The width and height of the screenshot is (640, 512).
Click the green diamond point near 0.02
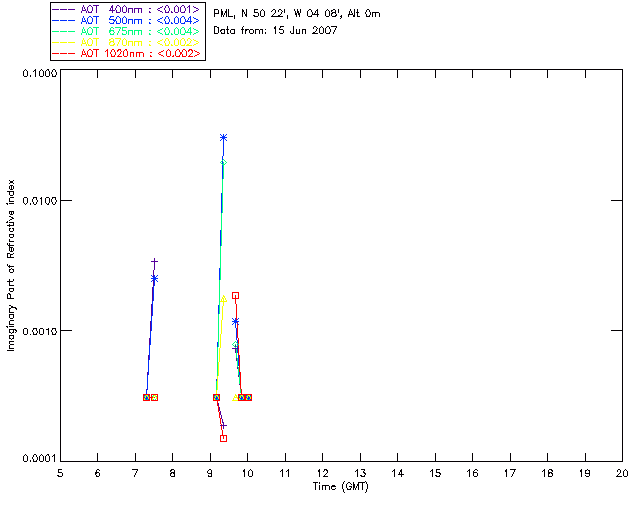pyautogui.click(x=223, y=163)
